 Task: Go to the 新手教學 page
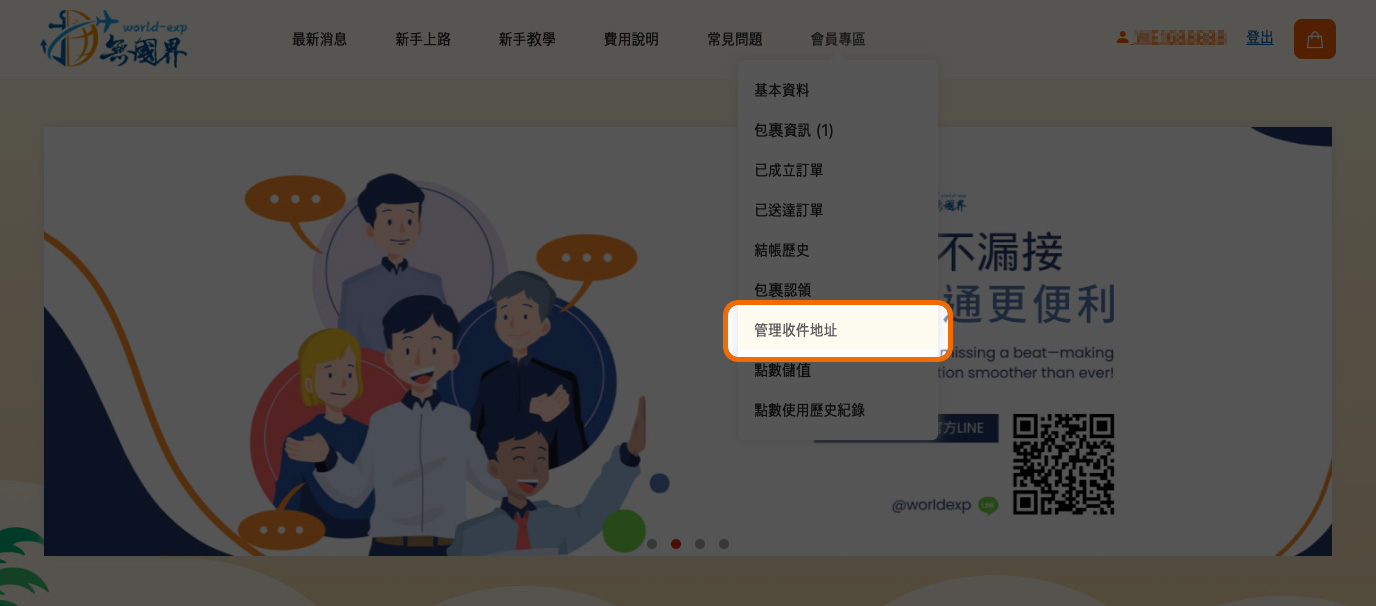(x=527, y=39)
